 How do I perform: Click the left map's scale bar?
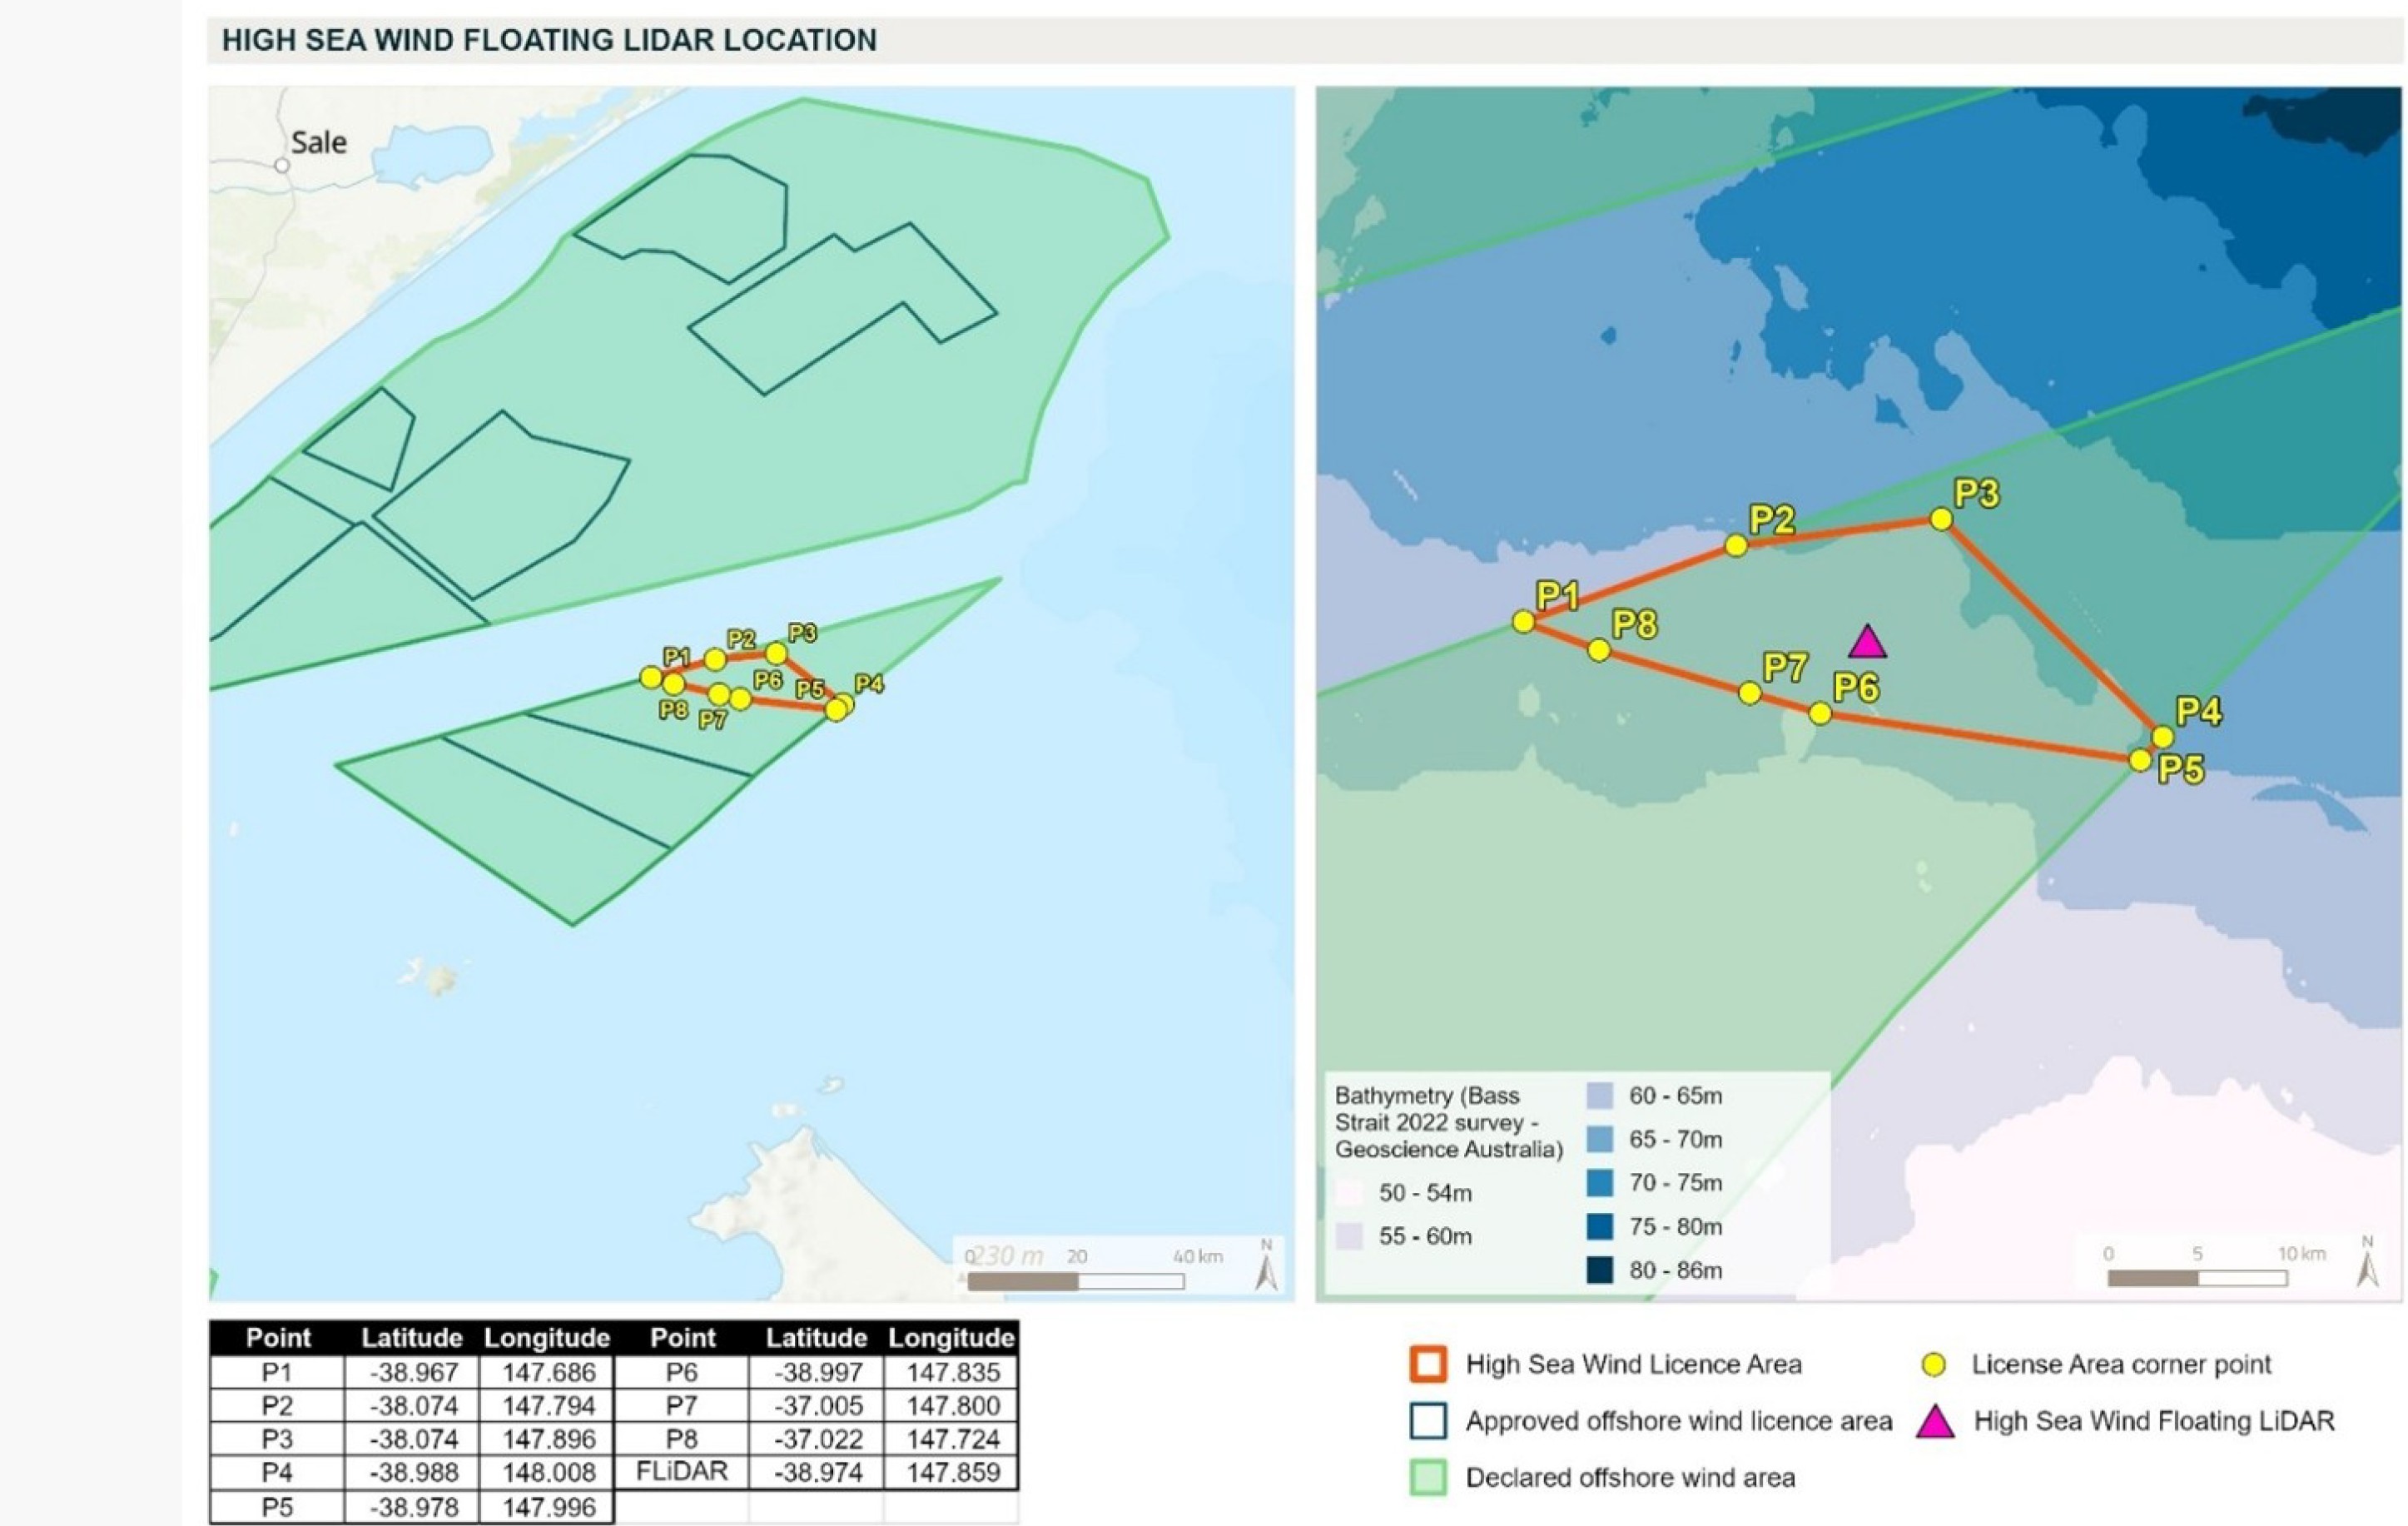pyautogui.click(x=1076, y=1281)
